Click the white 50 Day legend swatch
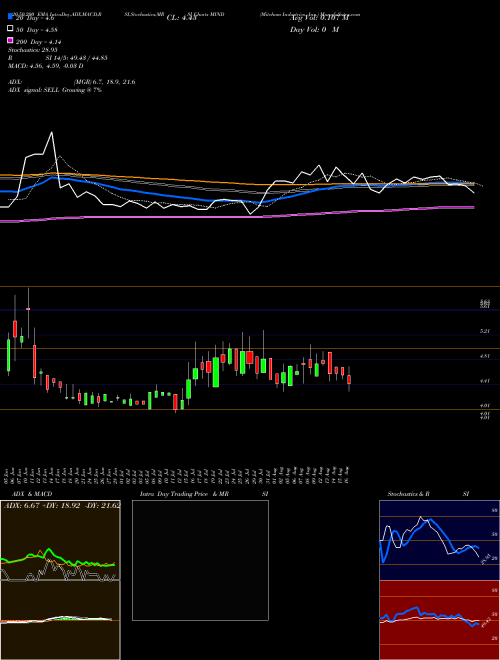 10,29
